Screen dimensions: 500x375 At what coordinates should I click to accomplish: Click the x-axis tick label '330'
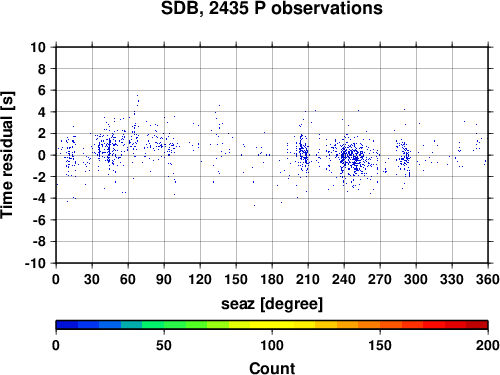[452, 279]
